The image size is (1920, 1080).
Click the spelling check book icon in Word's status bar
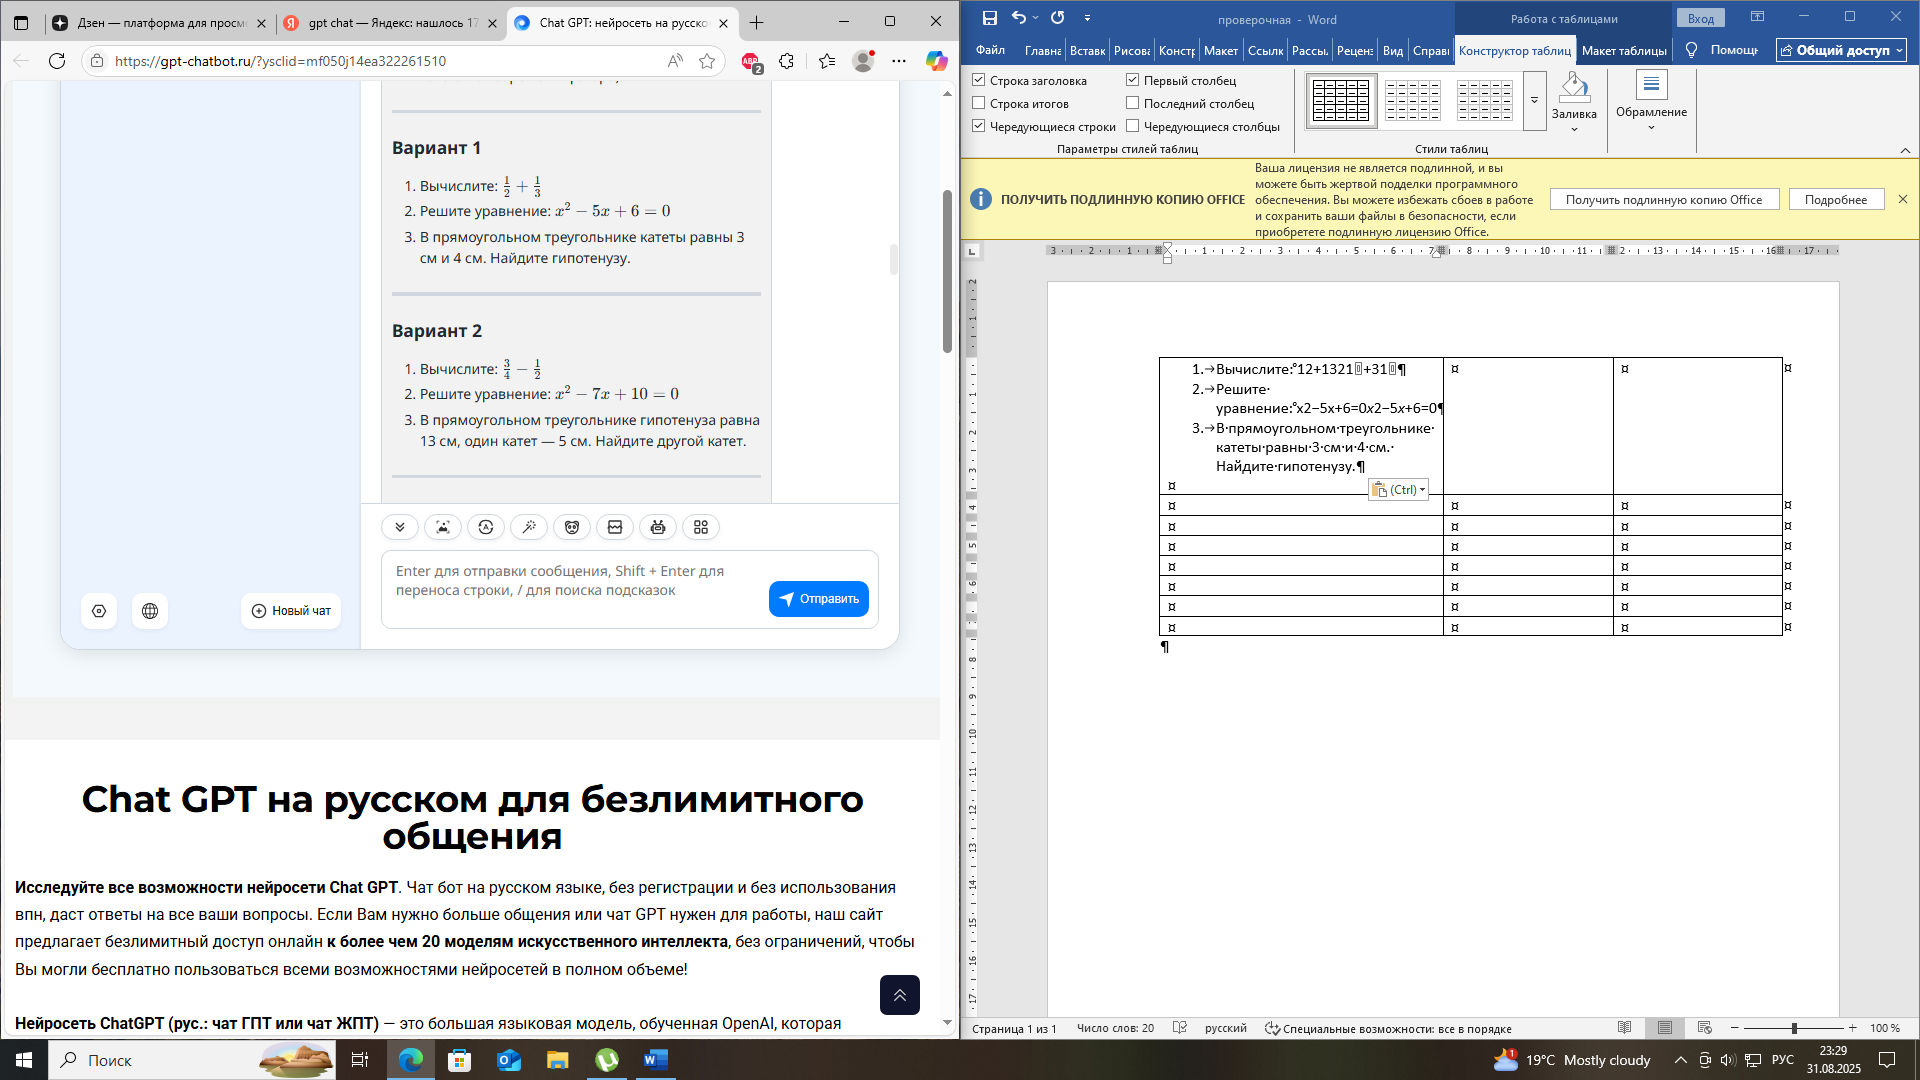(1180, 1028)
